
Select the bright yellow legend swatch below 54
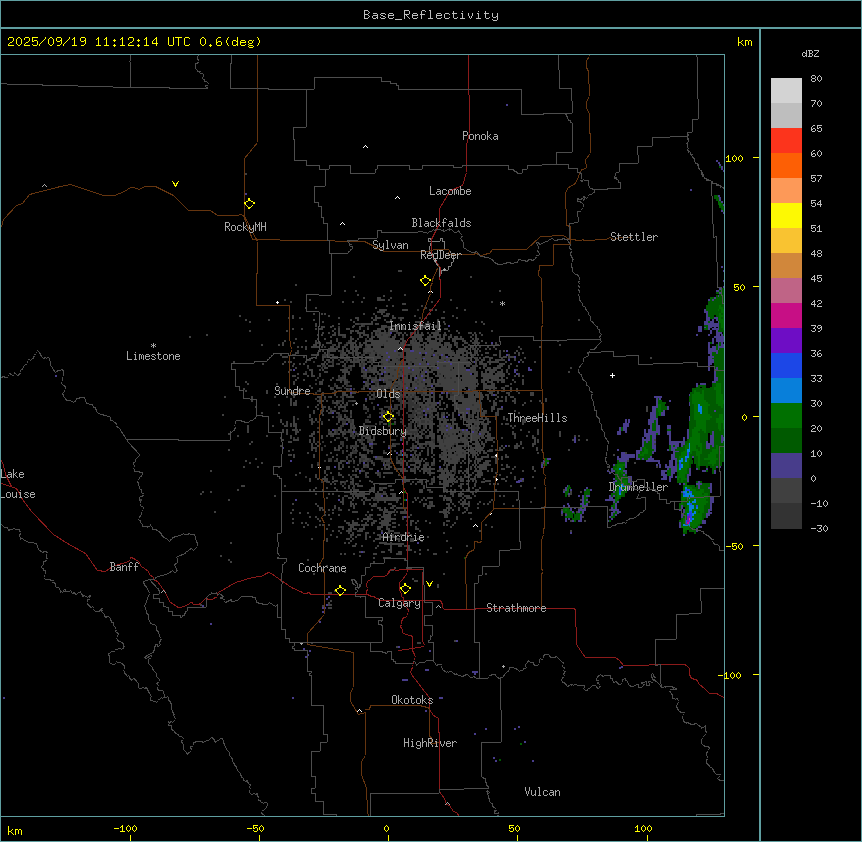[x=786, y=216]
